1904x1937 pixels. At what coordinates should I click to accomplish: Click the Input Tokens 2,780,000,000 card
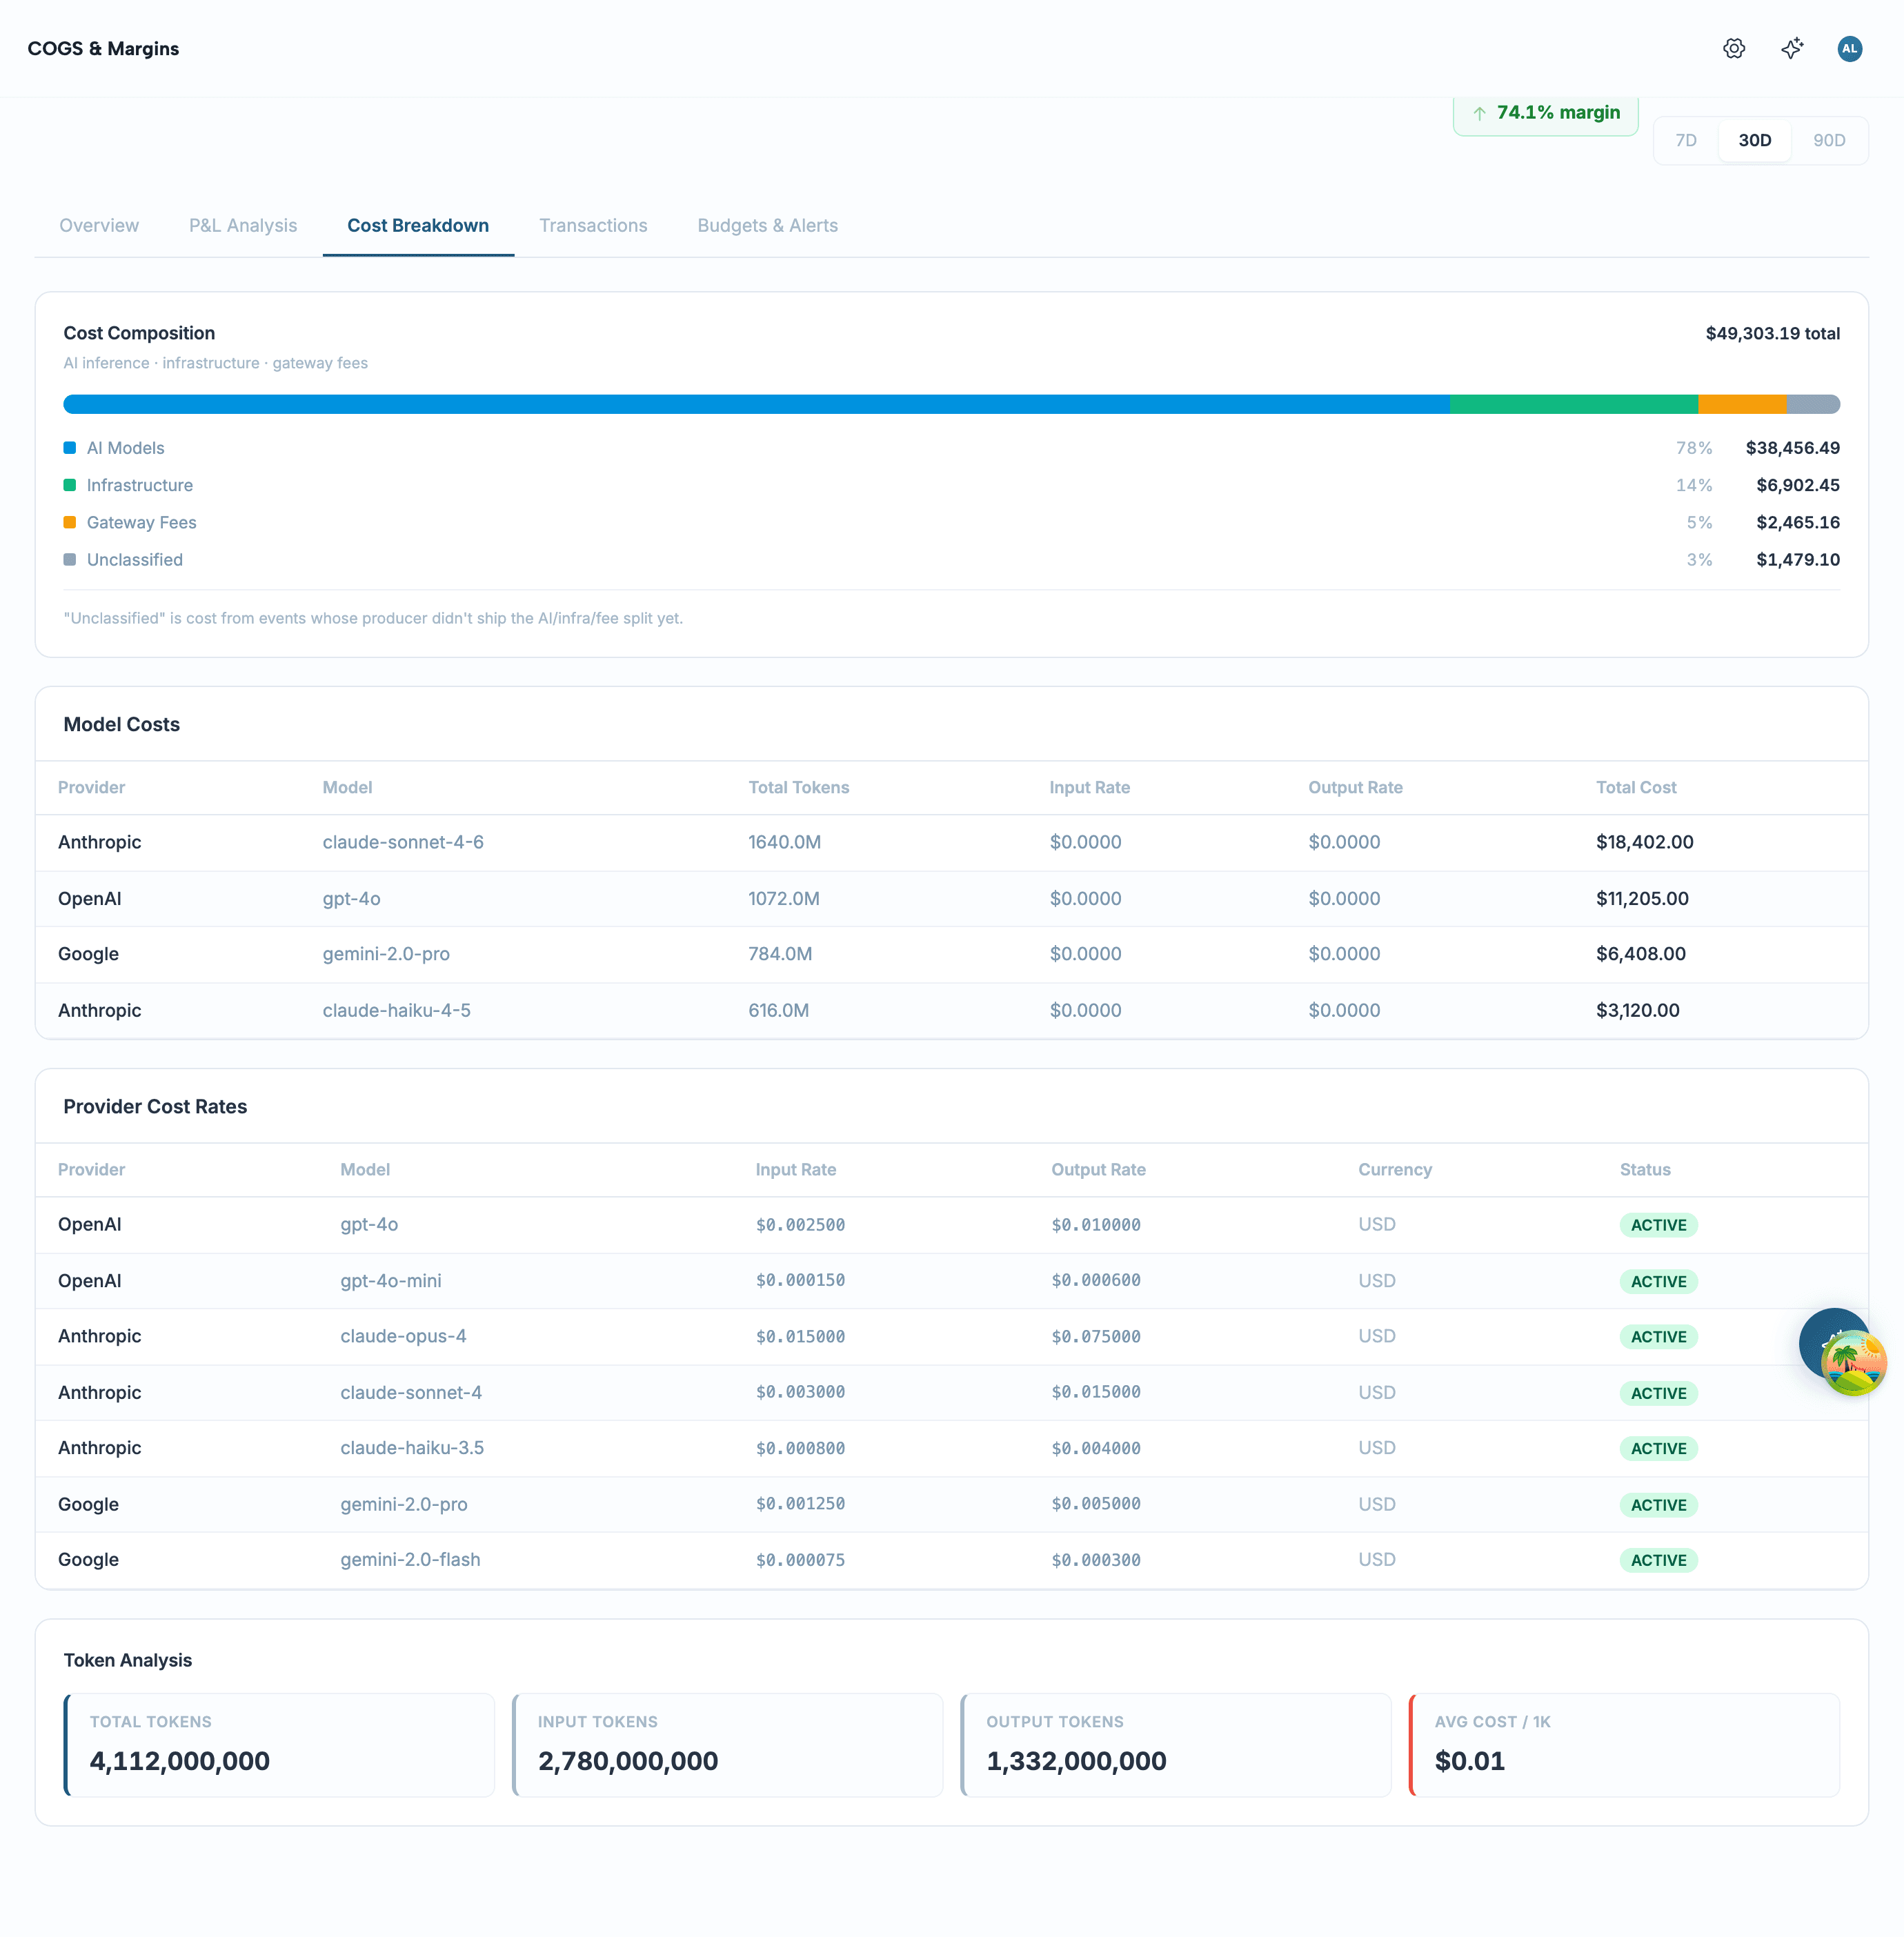(727, 1745)
